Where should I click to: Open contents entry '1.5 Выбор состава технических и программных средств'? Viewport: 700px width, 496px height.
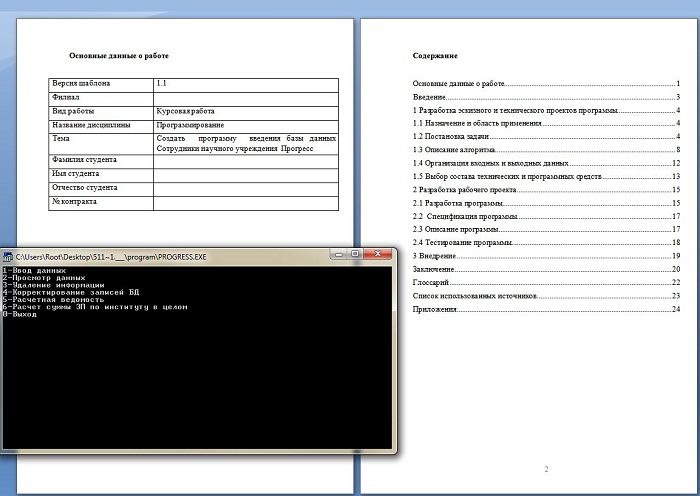(546, 177)
